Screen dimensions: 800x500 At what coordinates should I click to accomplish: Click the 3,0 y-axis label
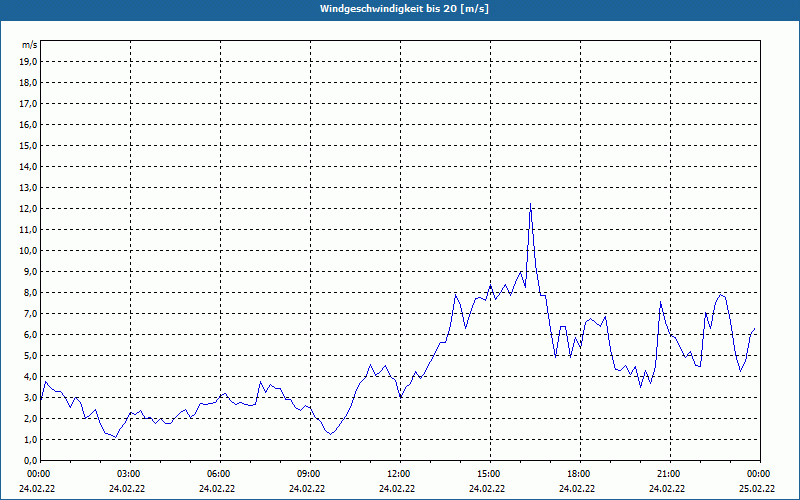click(30, 397)
